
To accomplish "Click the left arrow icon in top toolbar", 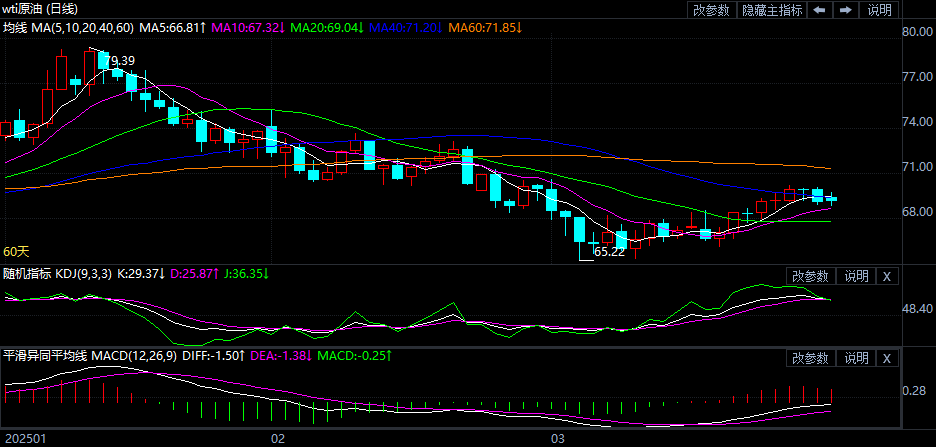I will tap(819, 10).
